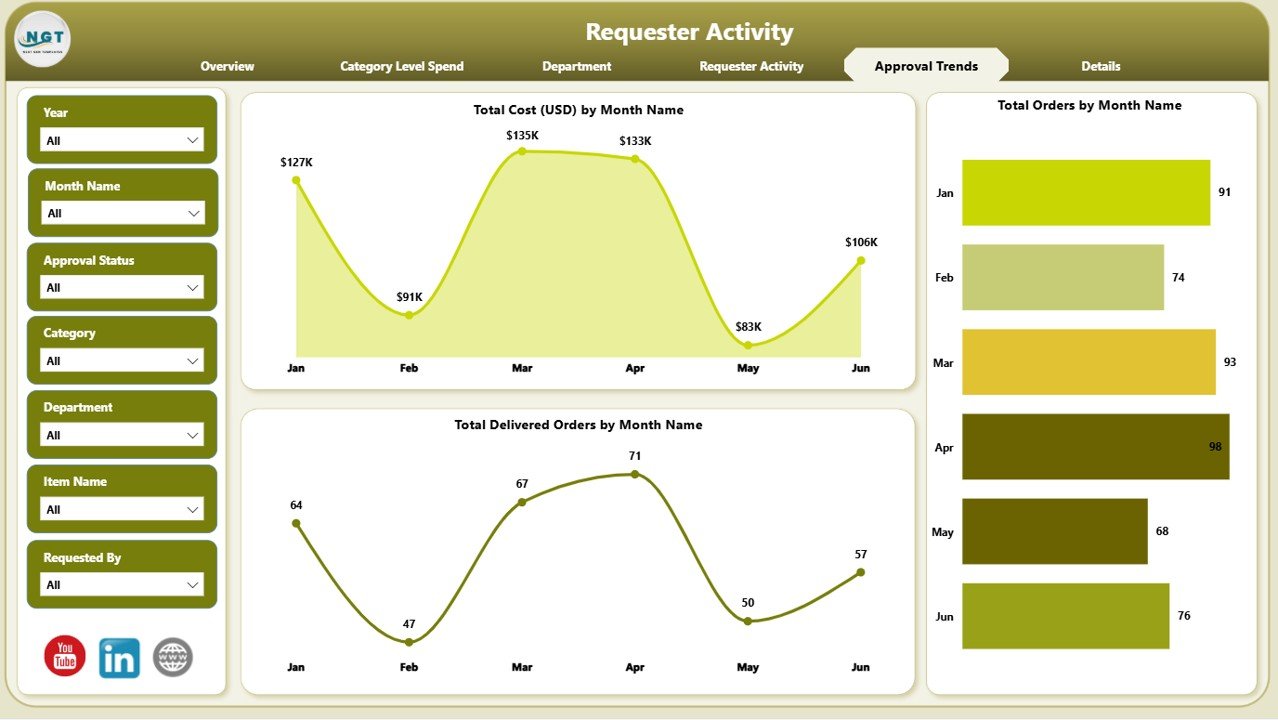Open the LinkedIn icon link
Screen dimensions: 1278x720
[119, 658]
